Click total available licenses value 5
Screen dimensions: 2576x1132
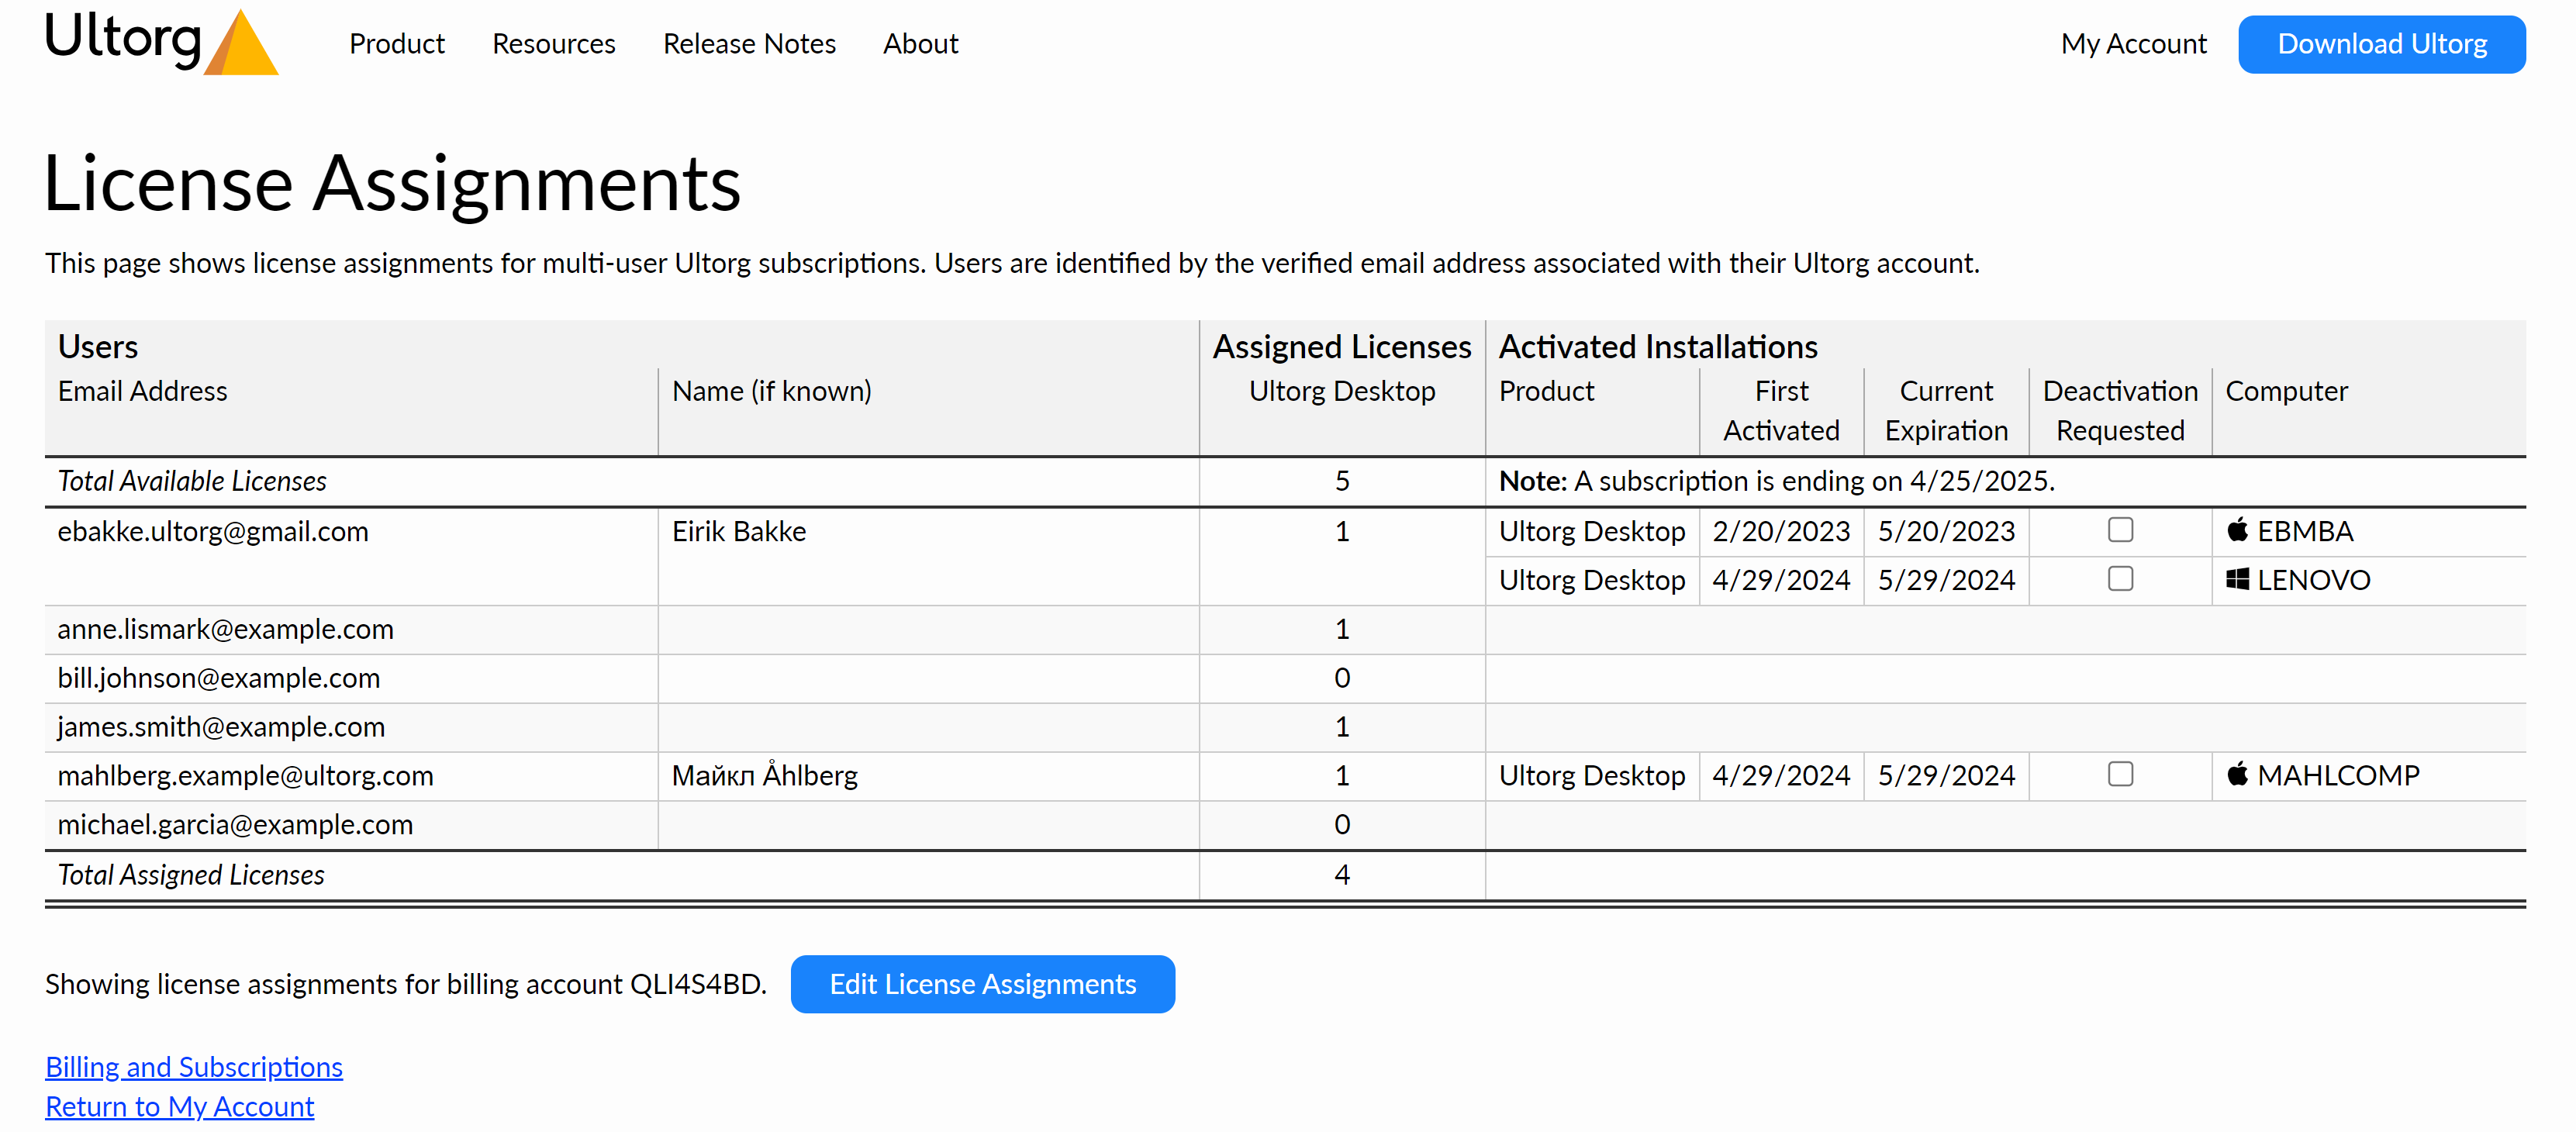[1342, 481]
